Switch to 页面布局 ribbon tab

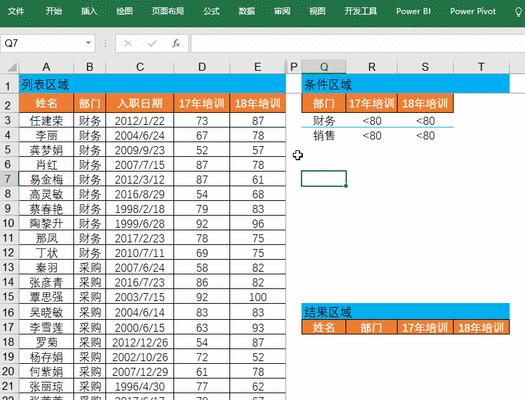tap(168, 11)
